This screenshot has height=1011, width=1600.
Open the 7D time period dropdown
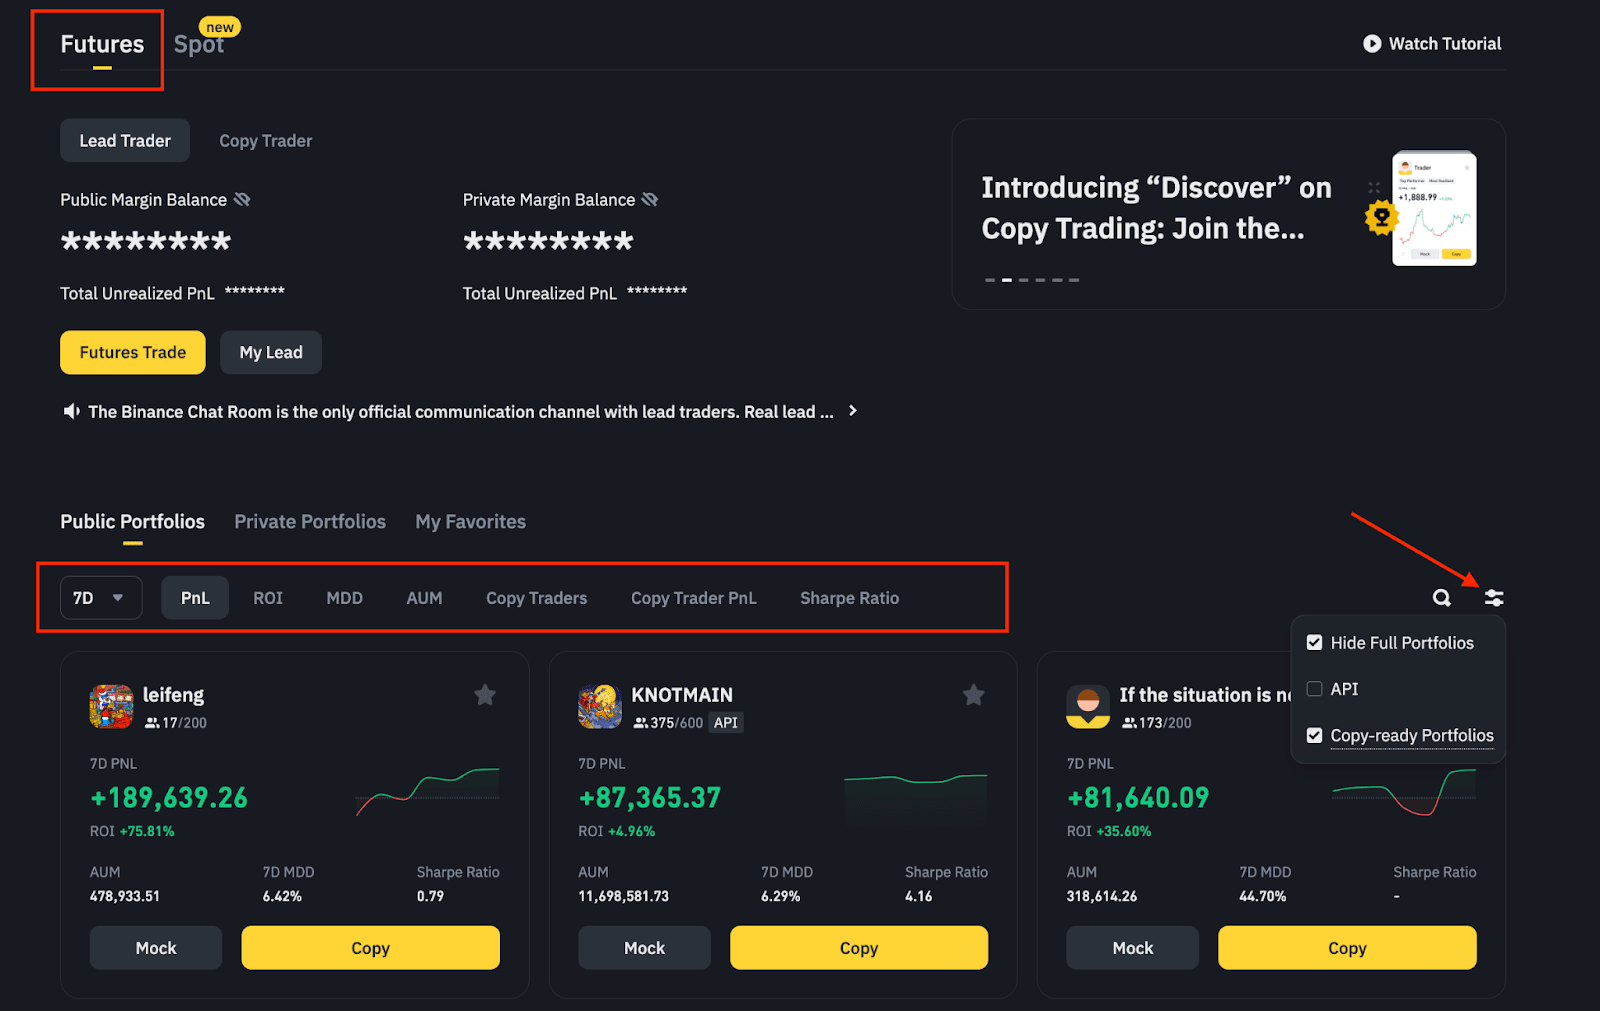point(101,598)
